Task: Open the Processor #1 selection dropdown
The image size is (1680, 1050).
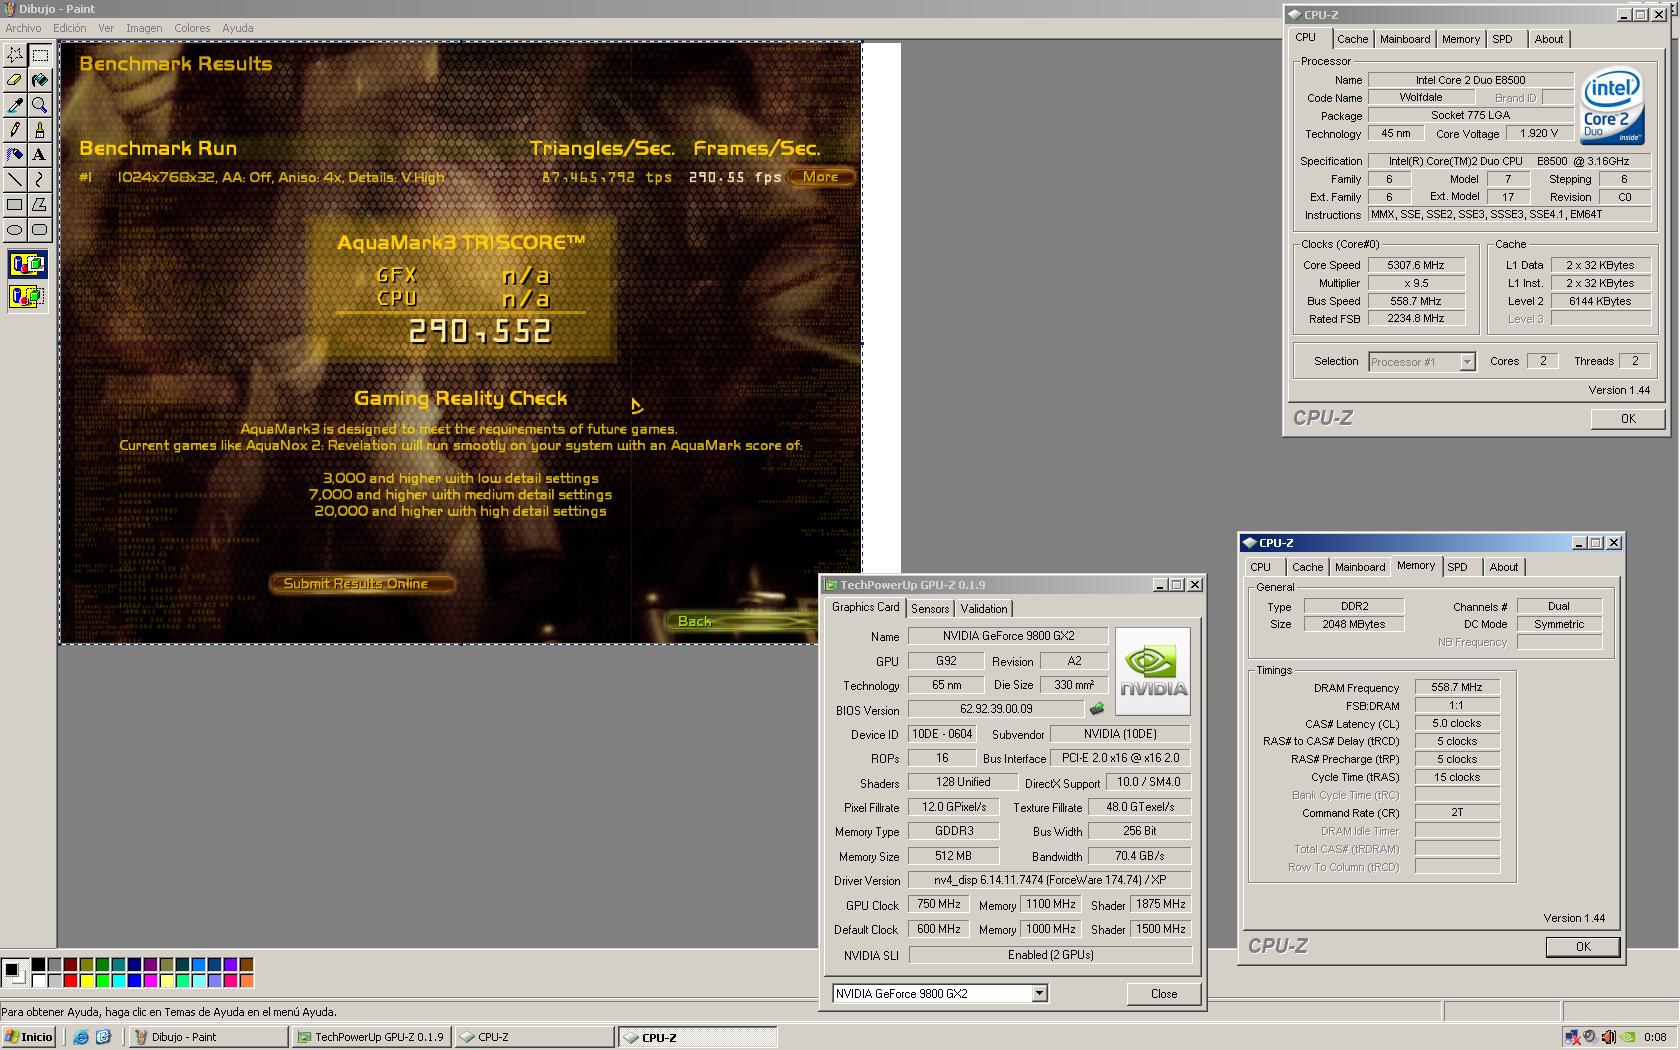Action: pyautogui.click(x=1467, y=362)
